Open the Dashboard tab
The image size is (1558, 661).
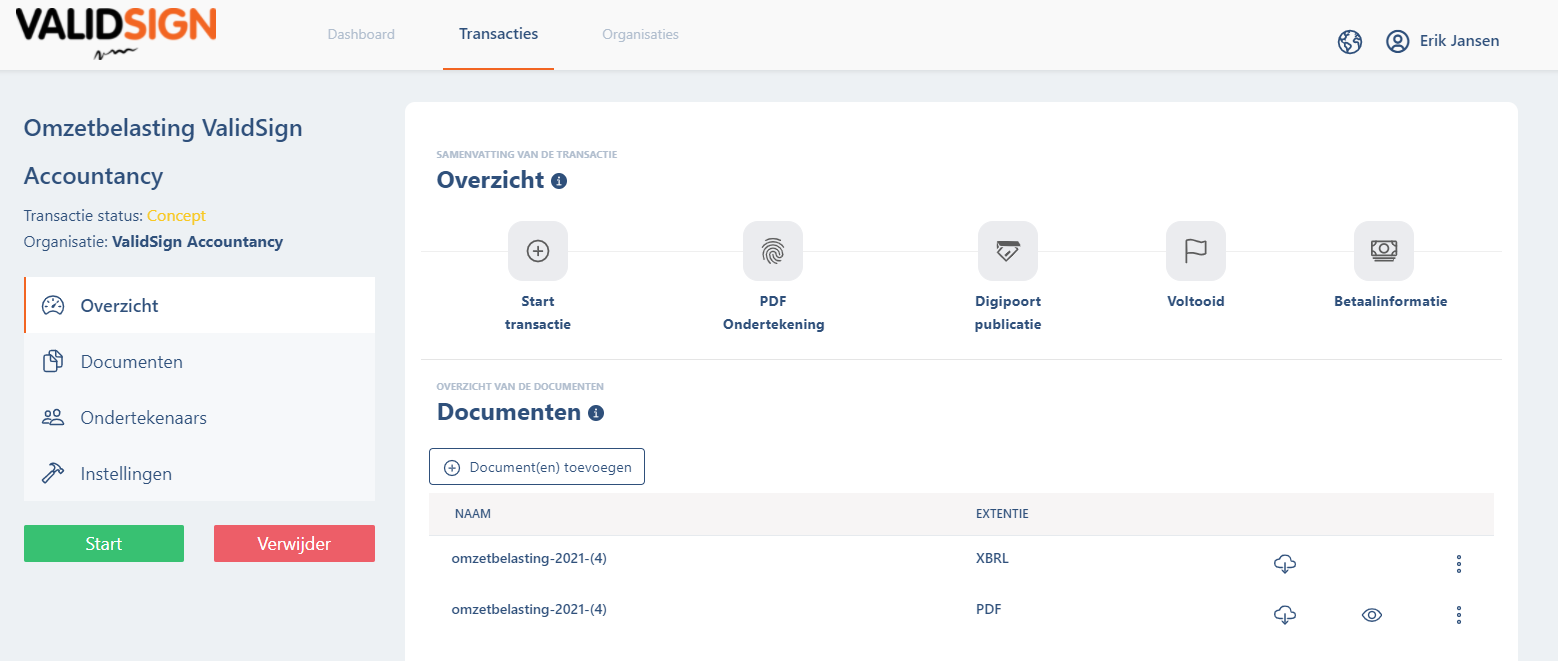pyautogui.click(x=361, y=34)
